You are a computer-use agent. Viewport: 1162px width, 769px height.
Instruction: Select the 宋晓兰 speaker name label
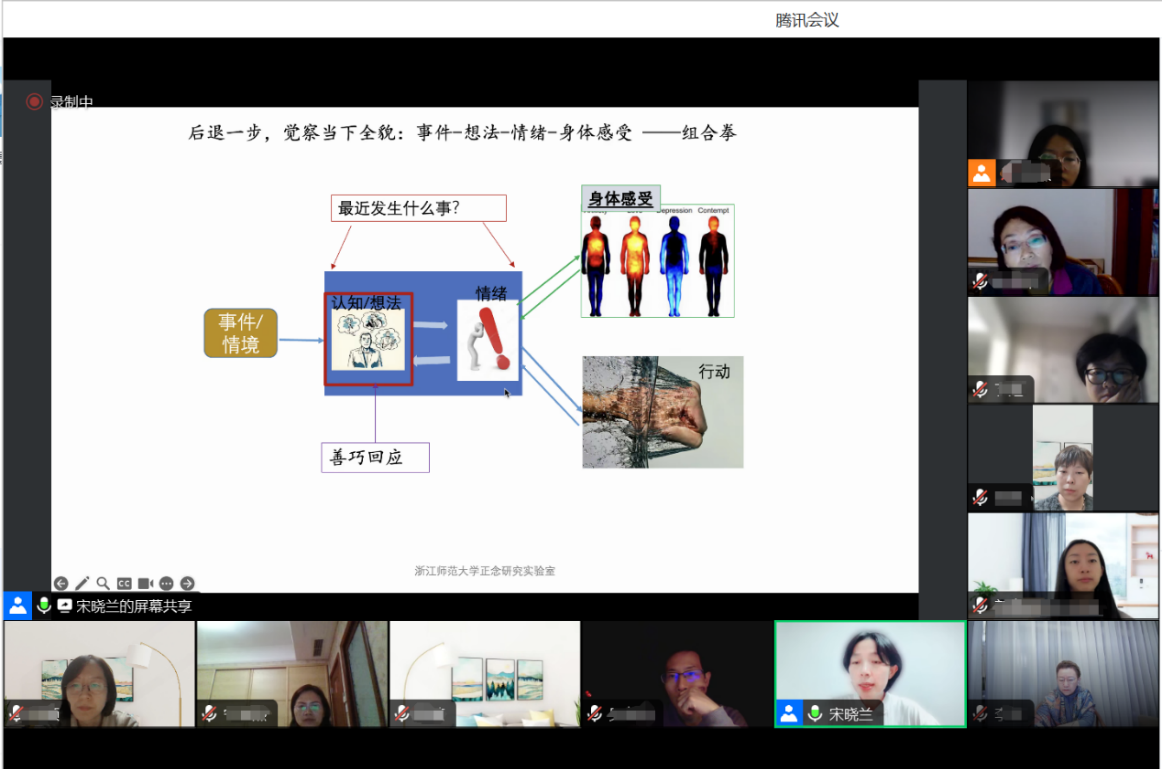click(851, 714)
